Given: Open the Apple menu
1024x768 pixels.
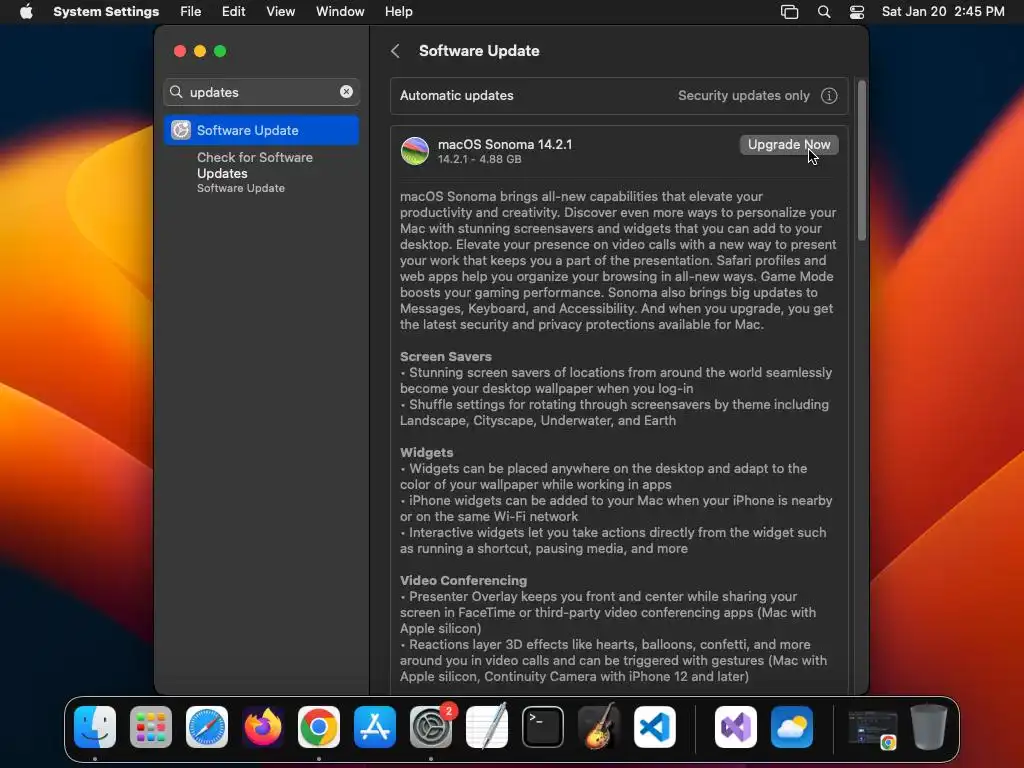Looking at the screenshot, I should point(26,12).
